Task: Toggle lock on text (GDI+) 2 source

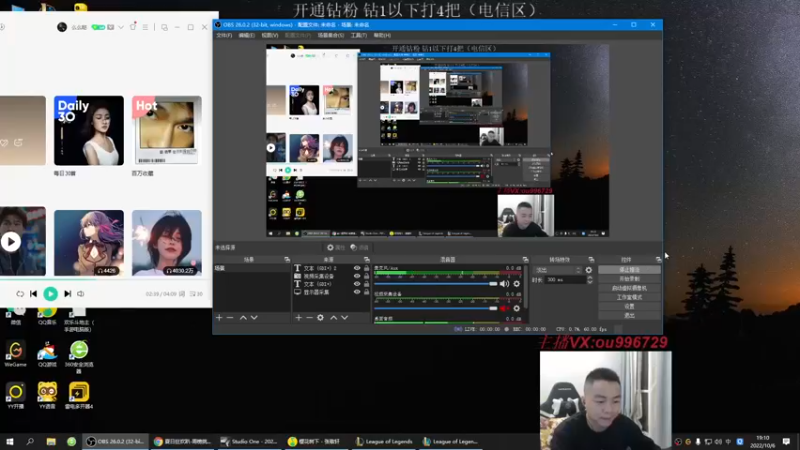Action: [366, 268]
